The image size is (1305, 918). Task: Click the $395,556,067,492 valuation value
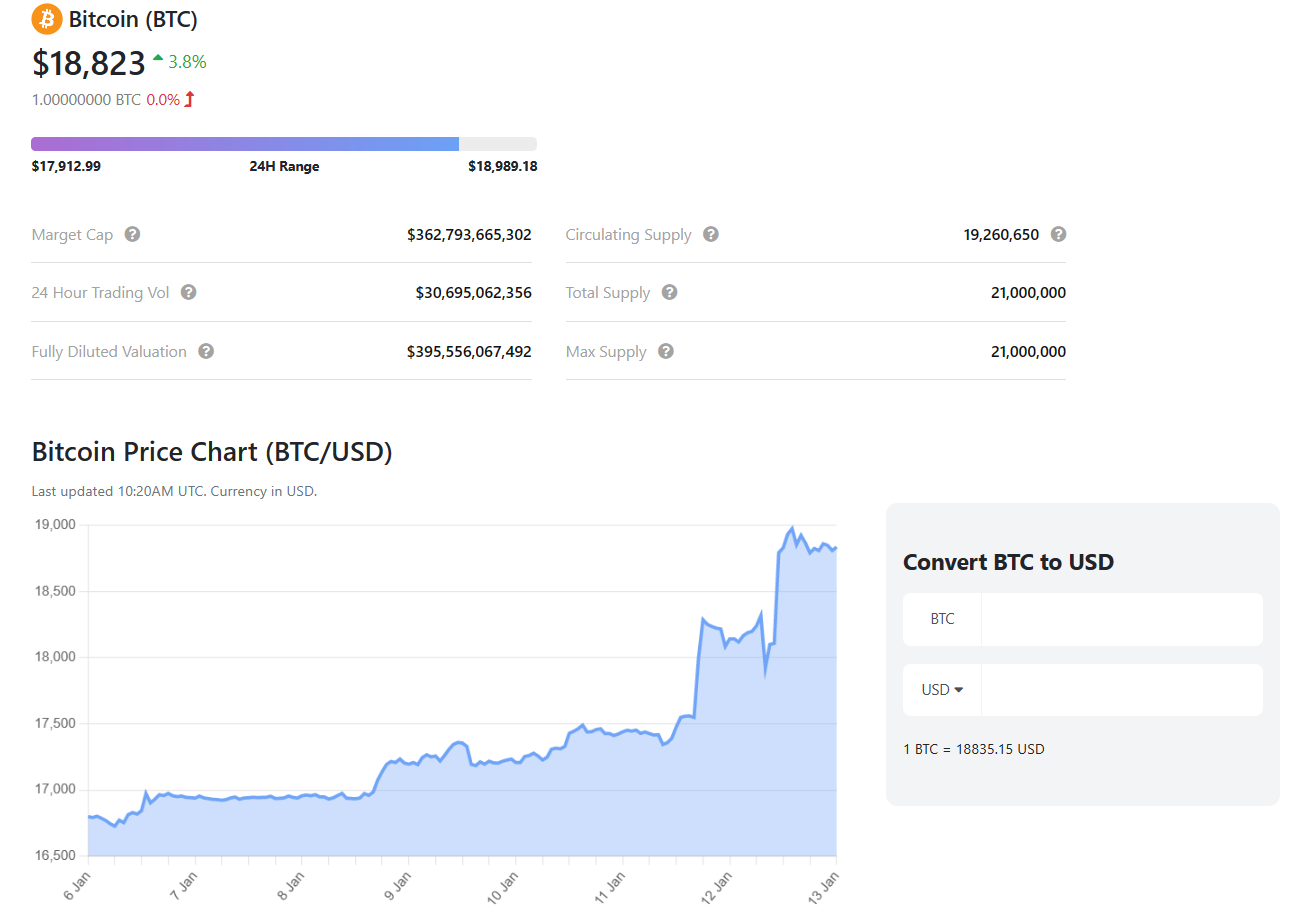pyautogui.click(x=469, y=352)
